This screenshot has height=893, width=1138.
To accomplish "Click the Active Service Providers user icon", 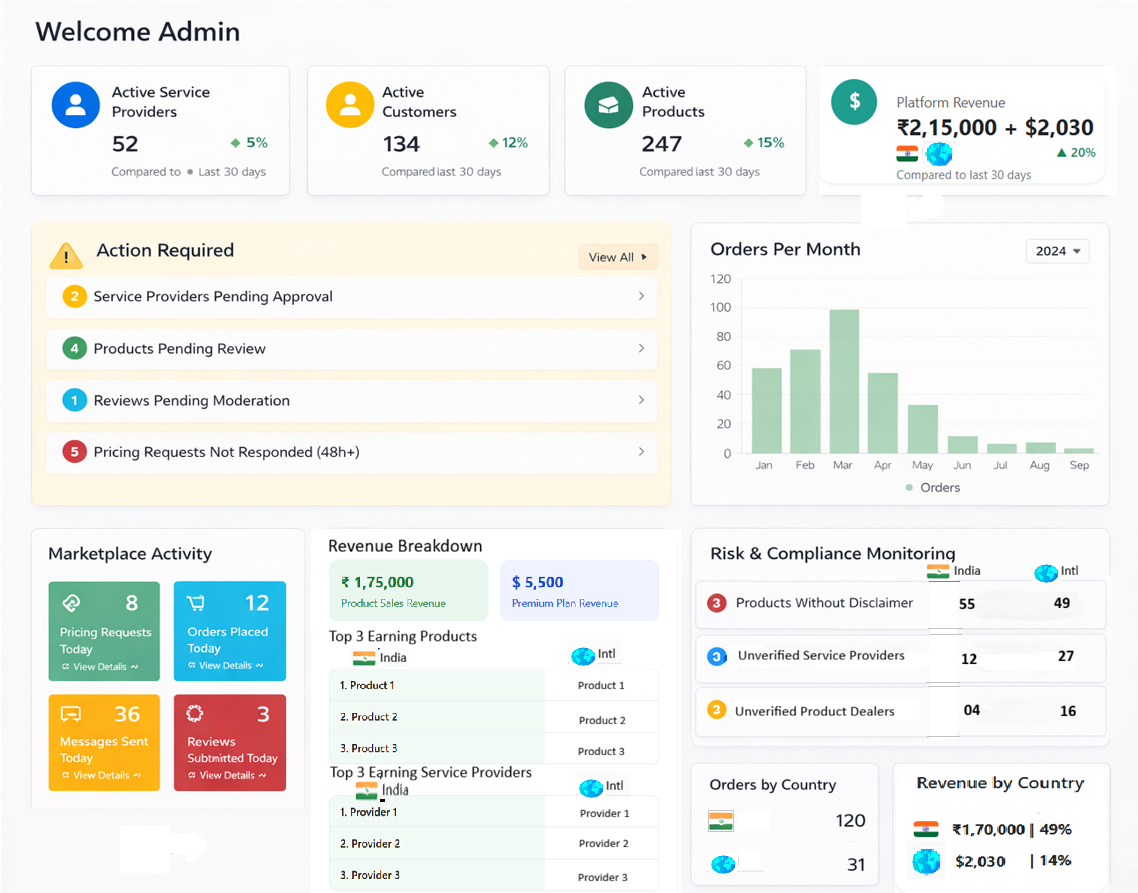I will coord(76,105).
